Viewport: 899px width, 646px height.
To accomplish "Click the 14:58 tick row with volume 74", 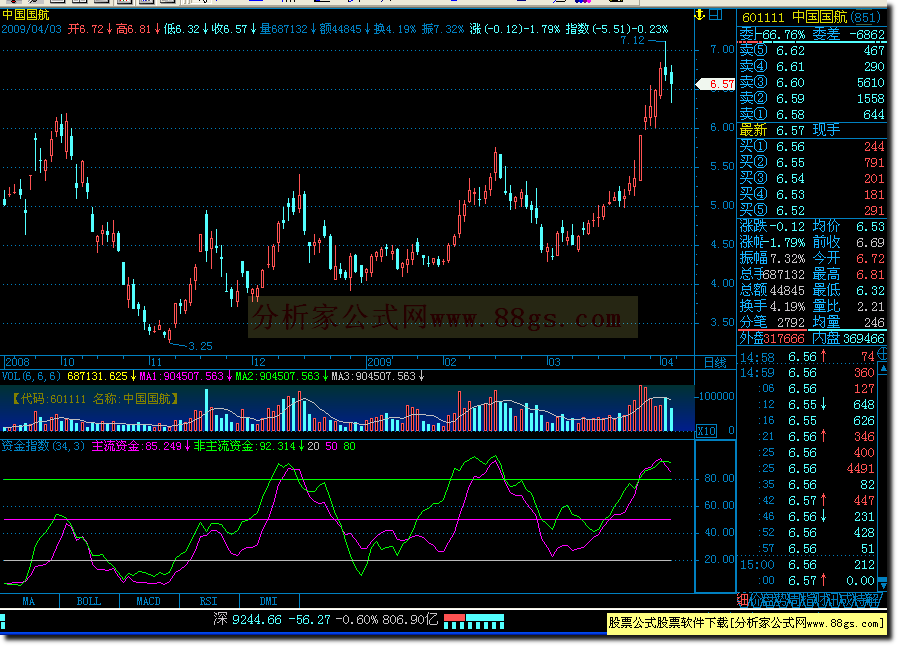I will pos(807,357).
